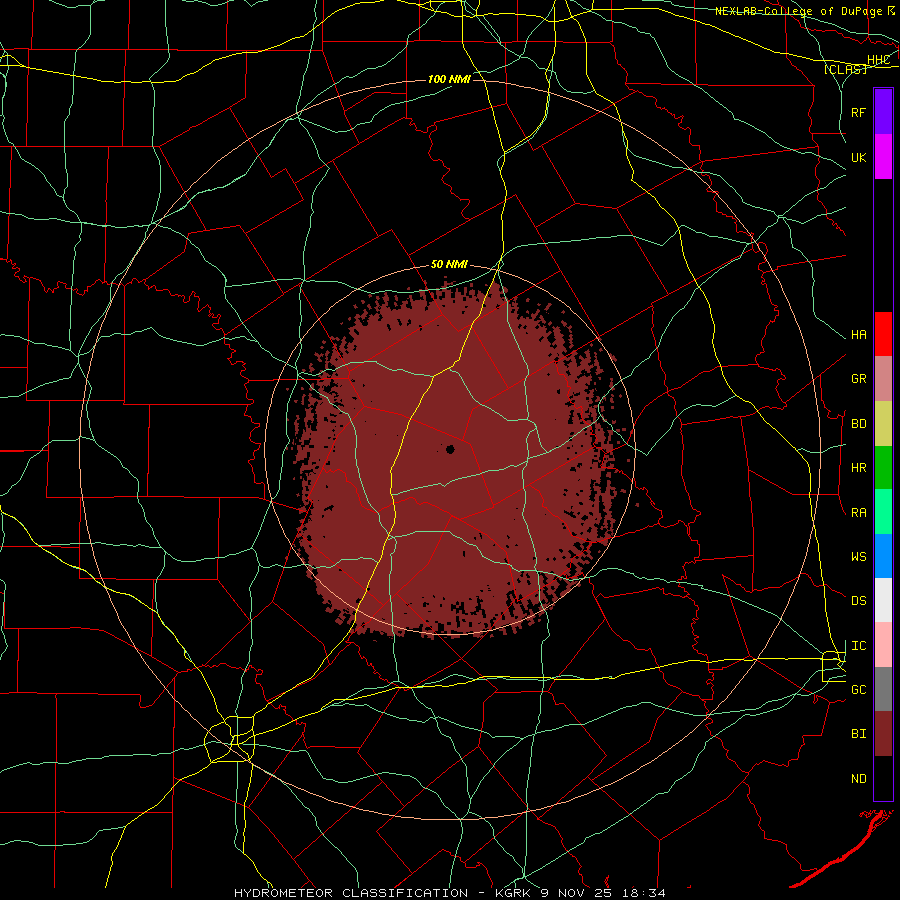Viewport: 900px width, 900px height.
Task: Click the '18:34' timestamp text
Action: [644, 893]
